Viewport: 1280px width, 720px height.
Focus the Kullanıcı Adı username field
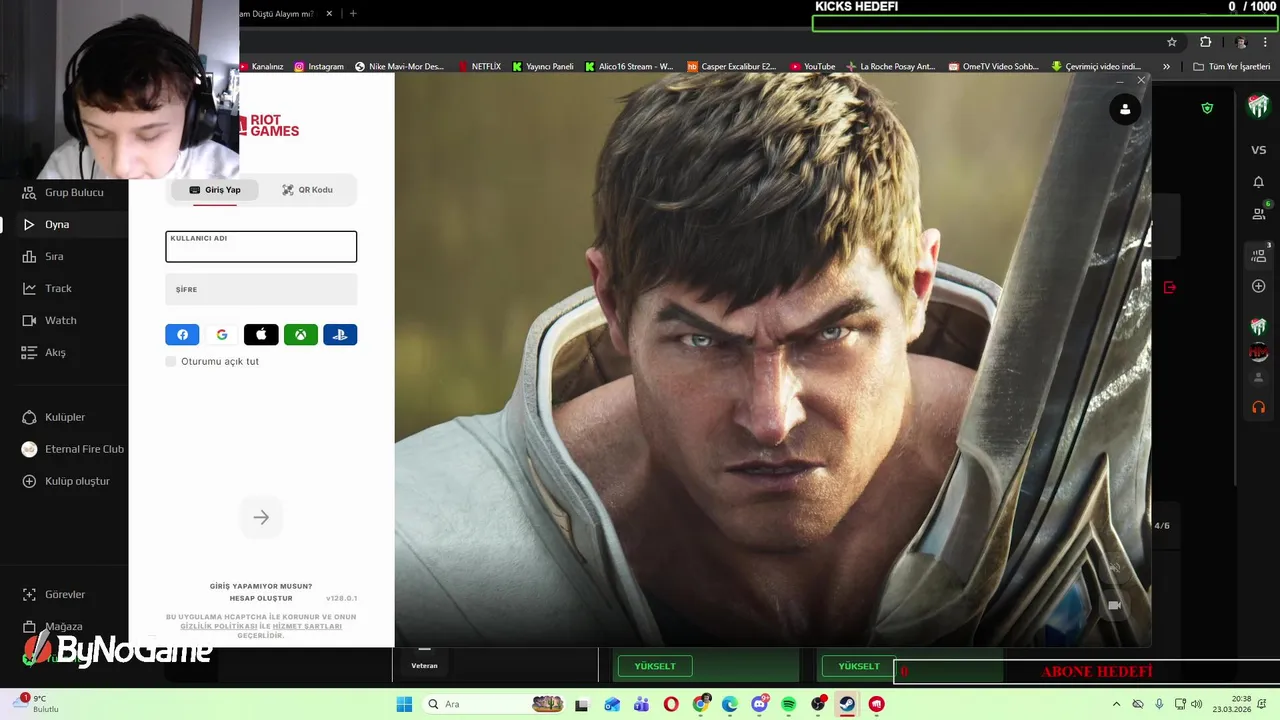click(x=261, y=247)
